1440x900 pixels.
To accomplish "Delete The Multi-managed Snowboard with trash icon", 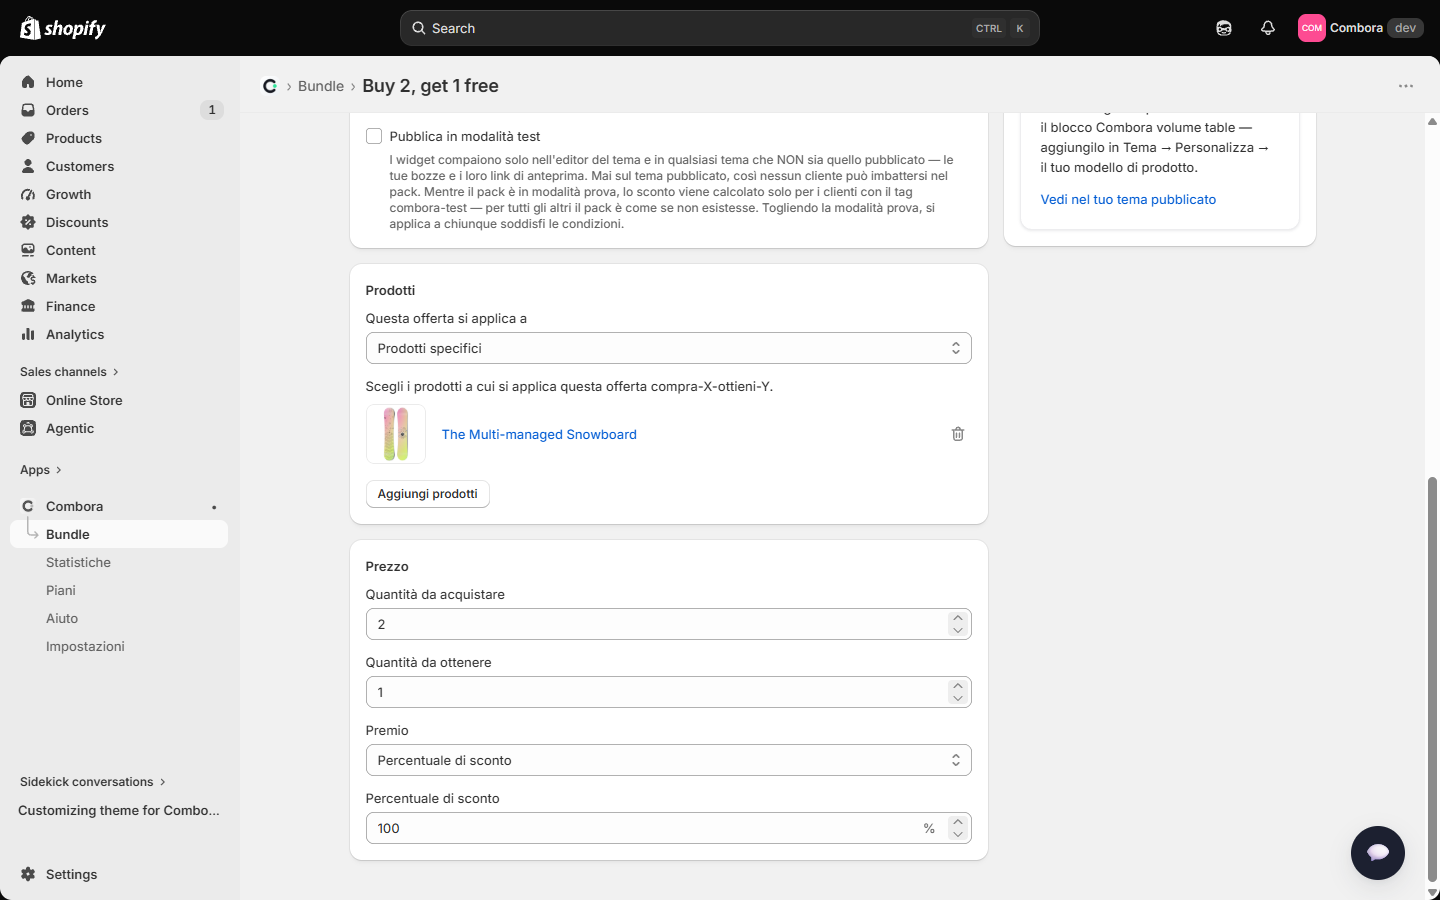I will [958, 434].
